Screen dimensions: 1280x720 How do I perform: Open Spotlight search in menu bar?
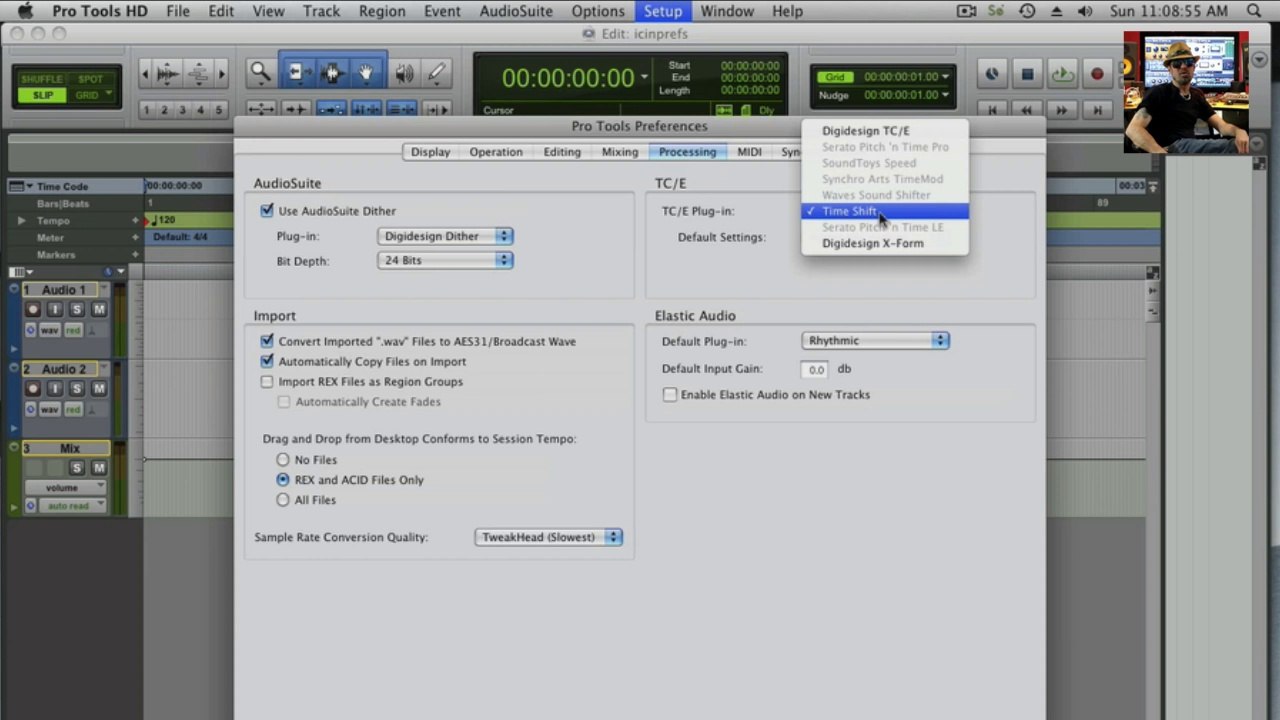[x=1254, y=11]
